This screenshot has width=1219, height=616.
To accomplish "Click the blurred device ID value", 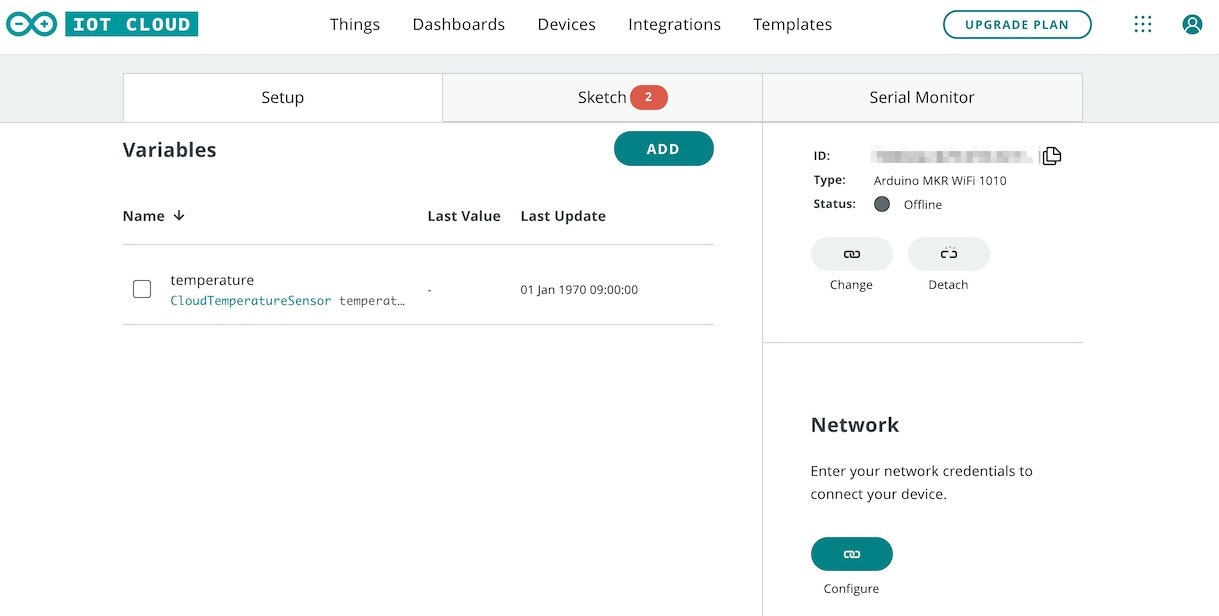I will pos(952,156).
